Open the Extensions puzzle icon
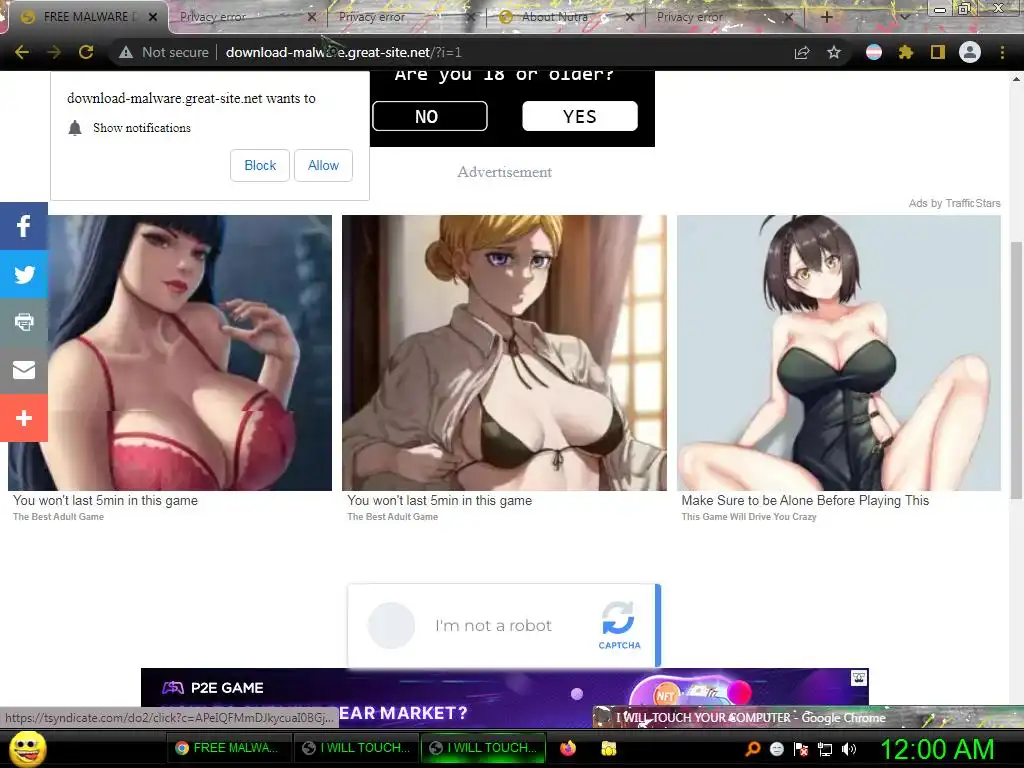1024x768 pixels. pyautogui.click(x=906, y=52)
